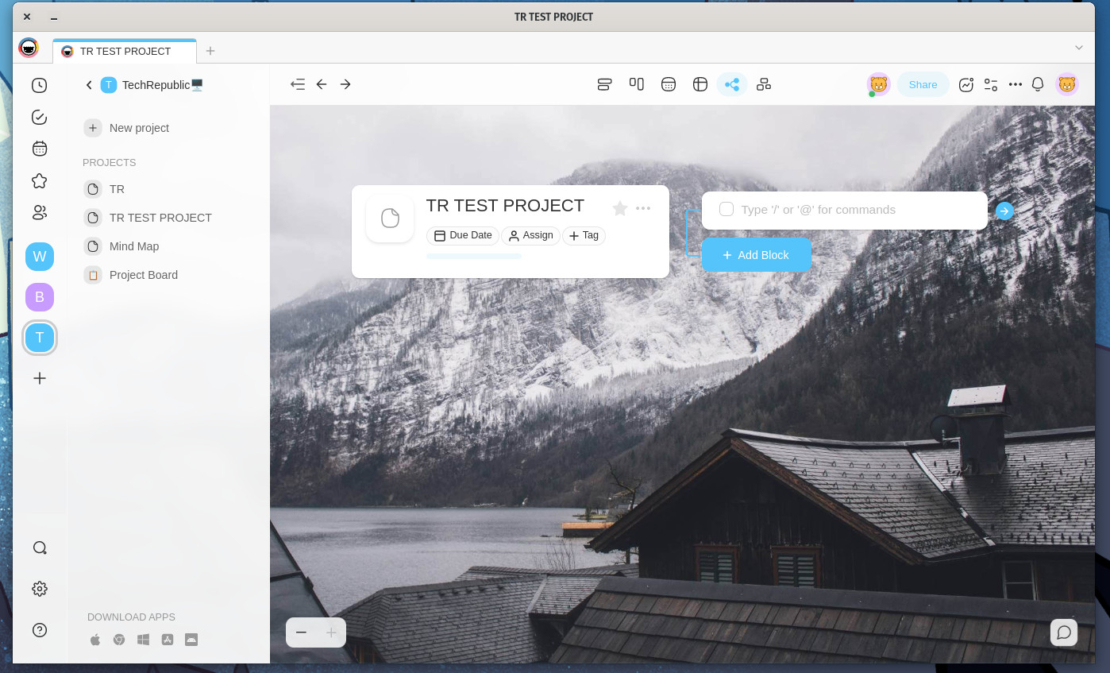The height and width of the screenshot is (673, 1110).
Task: Click the Add Block button
Action: 756,255
